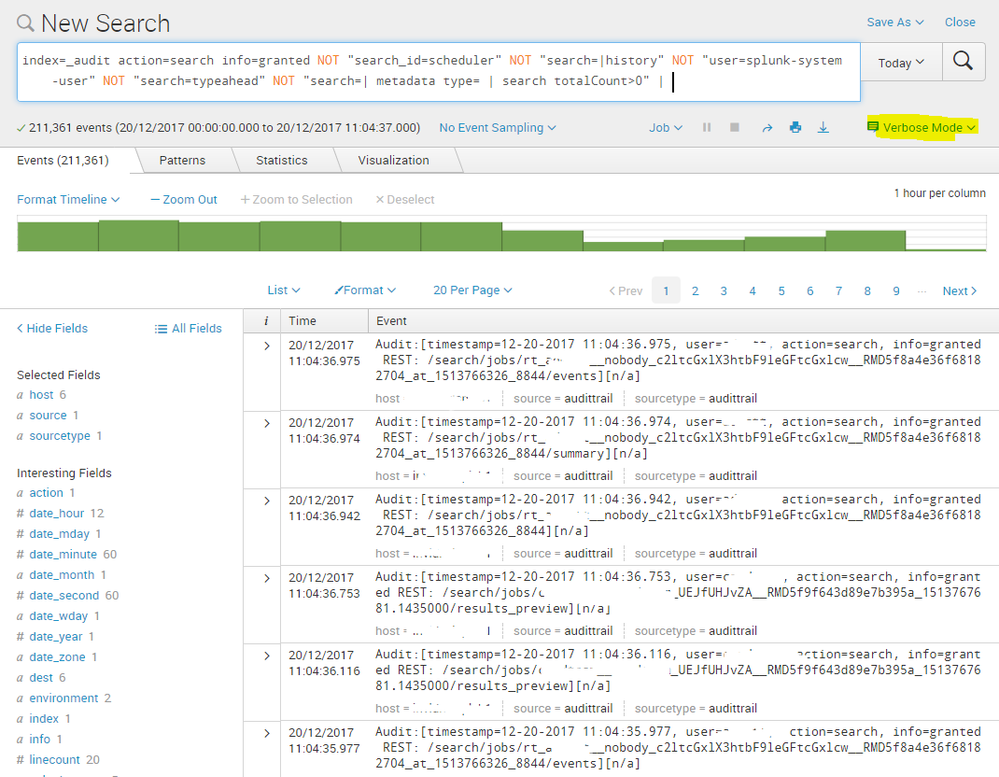999x777 pixels.
Task: Open the date_hour interesting field
Action: [x=57, y=513]
